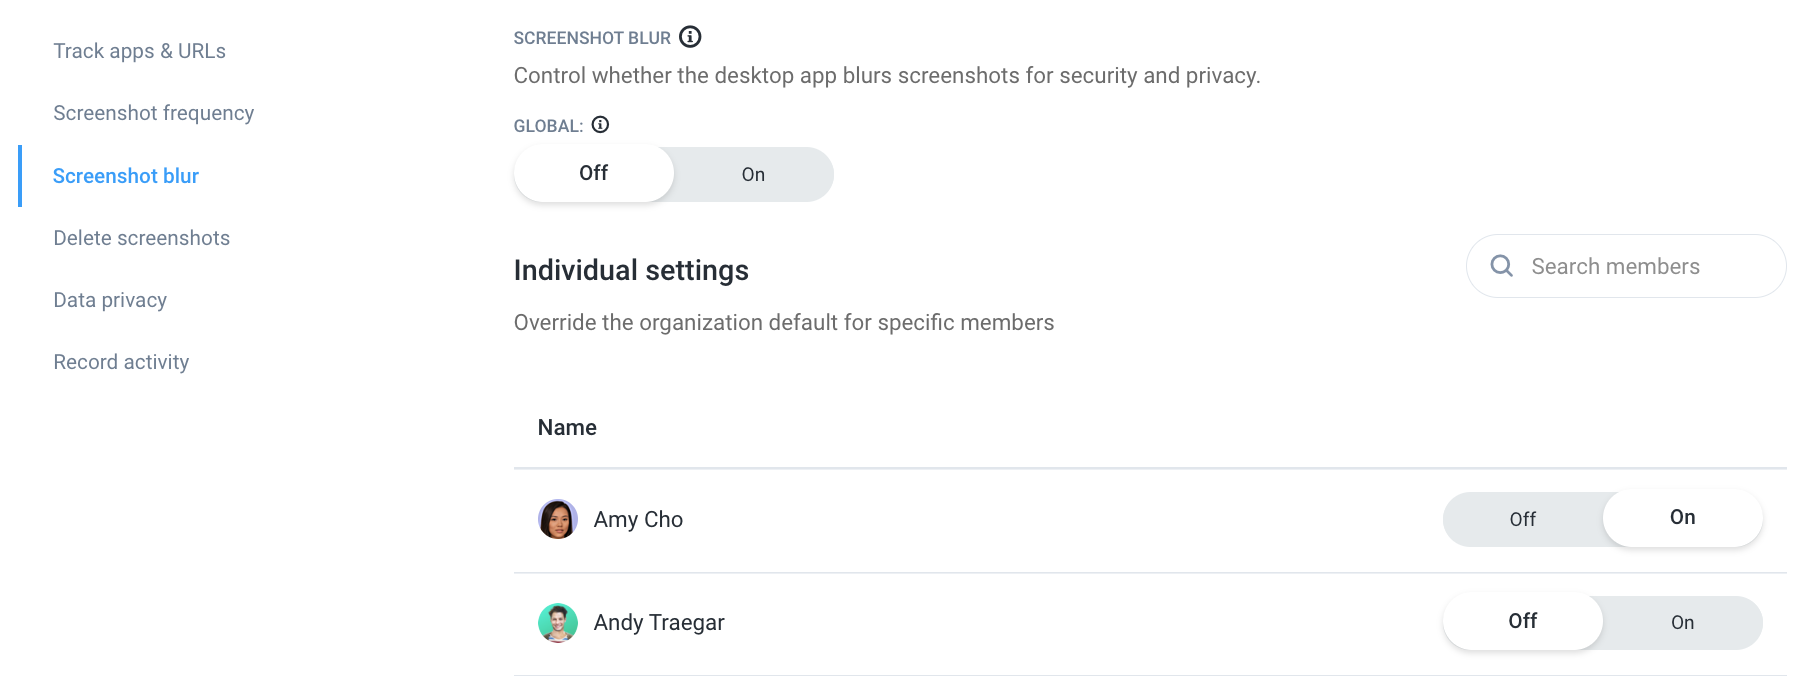This screenshot has width=1796, height=676.
Task: Click the search magnifier in Search members
Action: (1501, 266)
